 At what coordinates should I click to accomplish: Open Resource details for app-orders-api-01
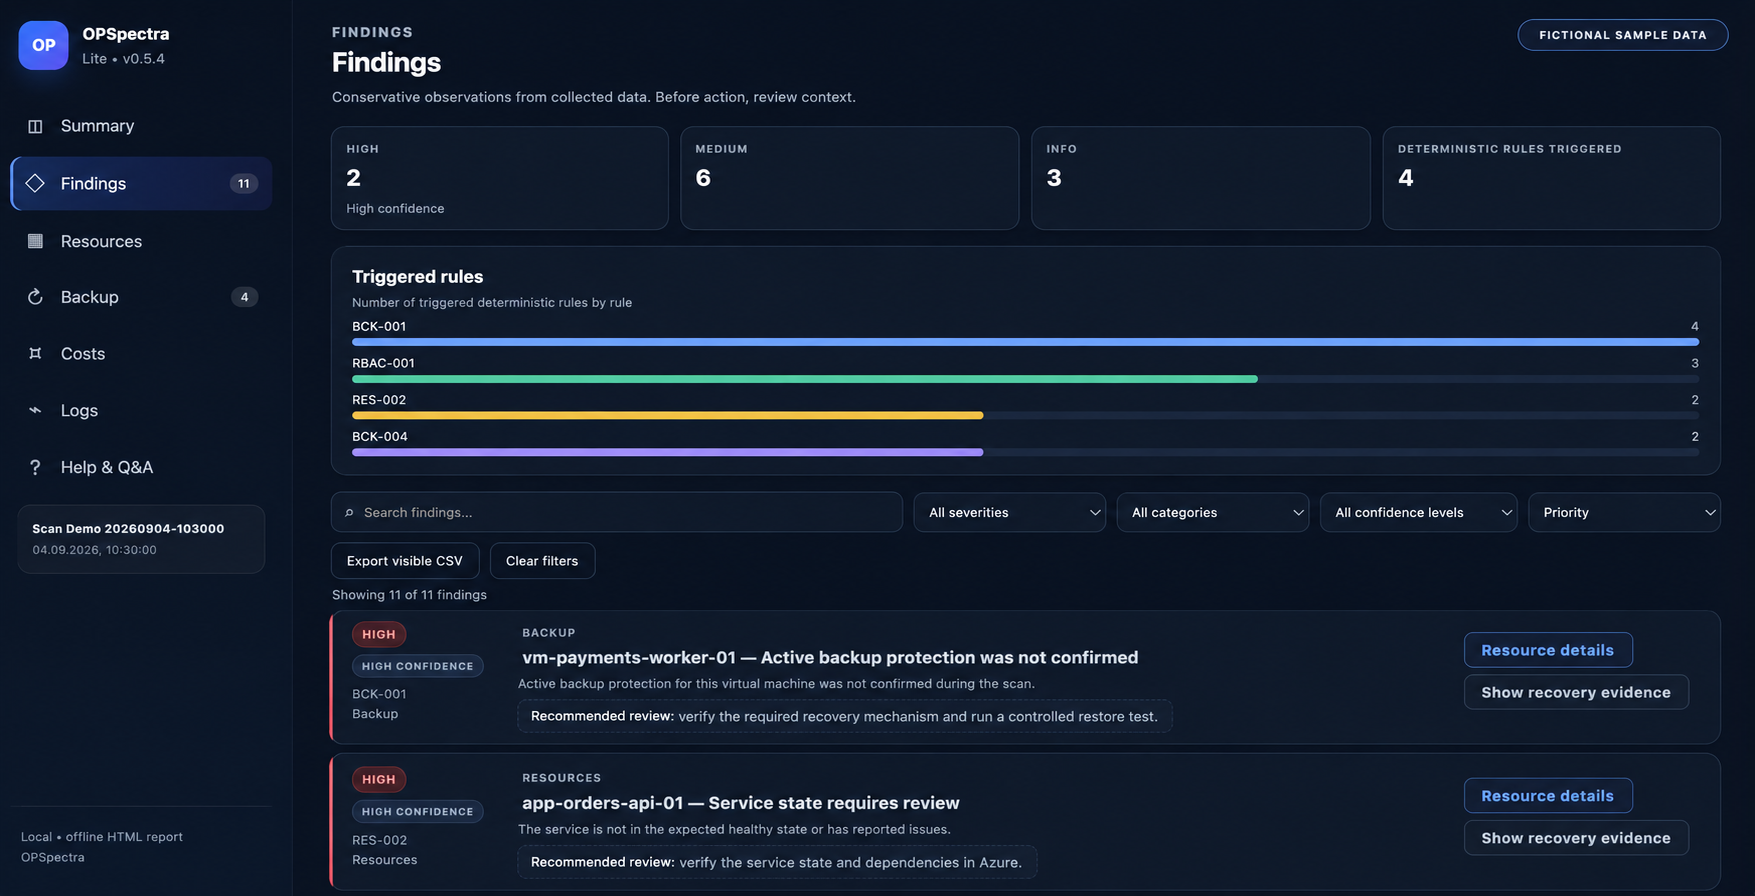(x=1548, y=796)
